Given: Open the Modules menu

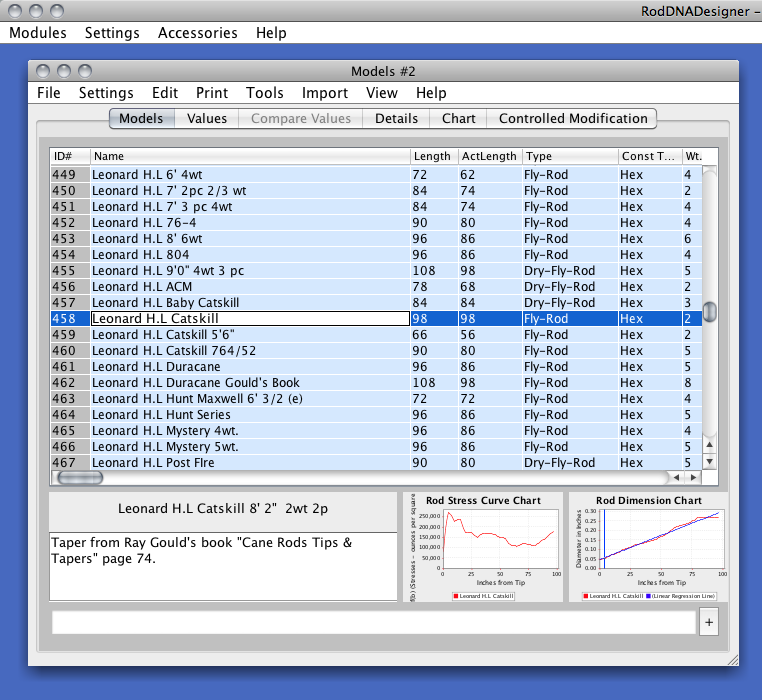Looking at the screenshot, I should 37,33.
